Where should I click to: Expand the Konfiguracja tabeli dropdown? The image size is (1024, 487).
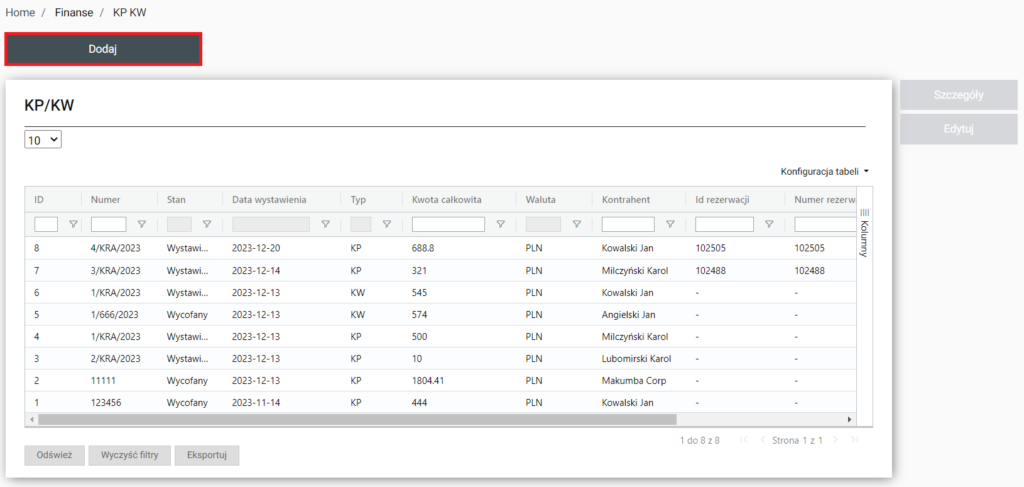825,172
